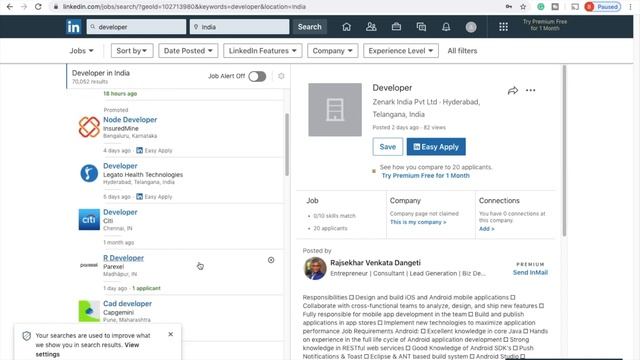The width and height of the screenshot is (640, 360).
Task: Open the Date Posted filter
Action: pos(188,51)
